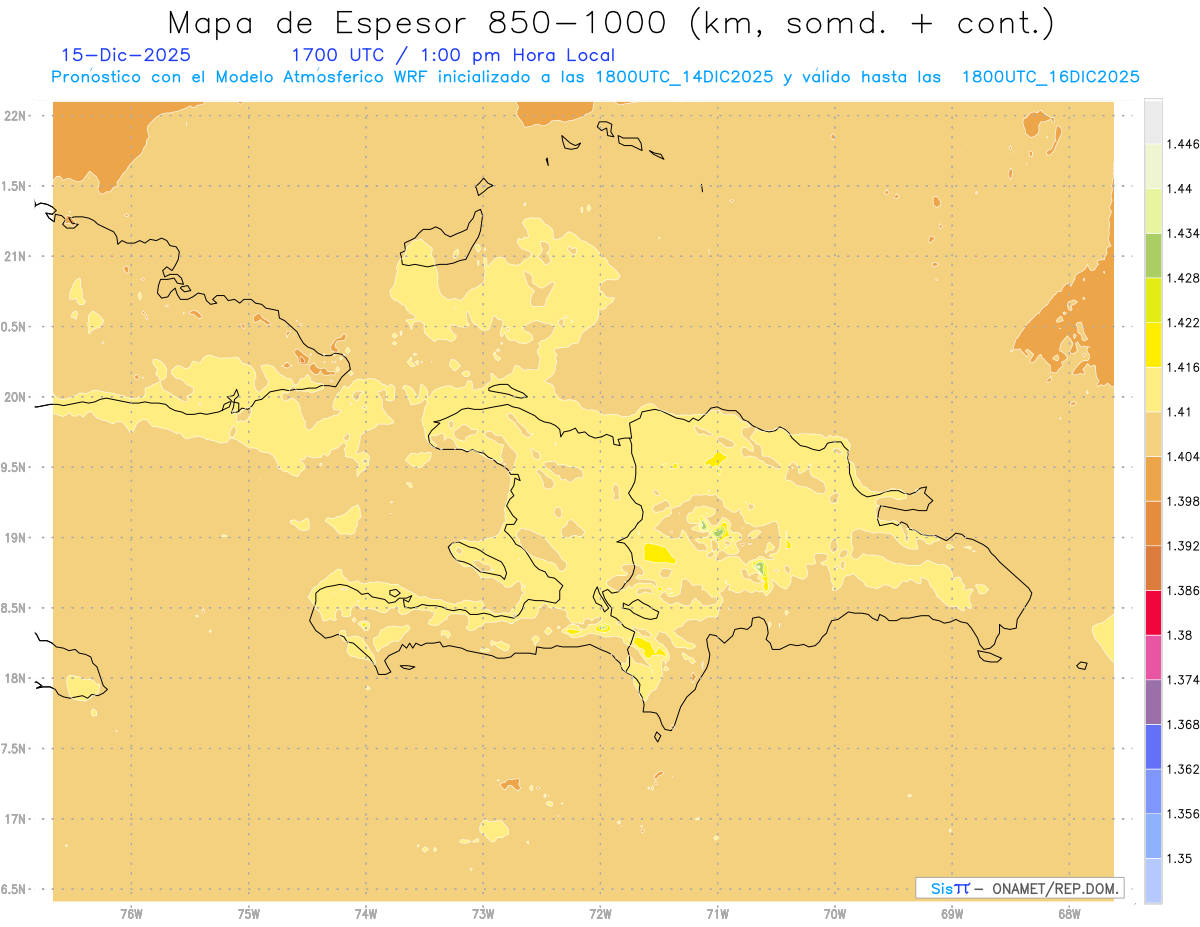Click the colorbar value "1.368"
This screenshot has width=1200, height=927.
click(x=1182, y=724)
